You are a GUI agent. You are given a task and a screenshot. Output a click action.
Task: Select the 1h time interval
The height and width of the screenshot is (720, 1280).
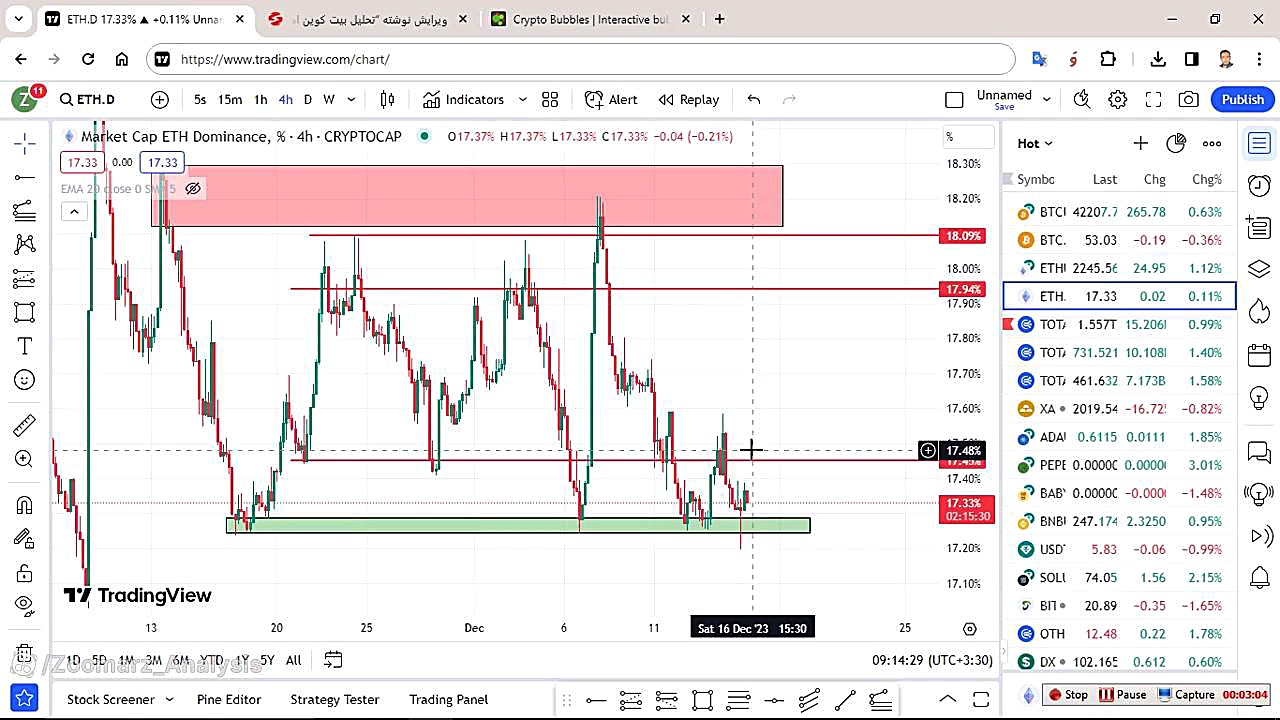(260, 99)
